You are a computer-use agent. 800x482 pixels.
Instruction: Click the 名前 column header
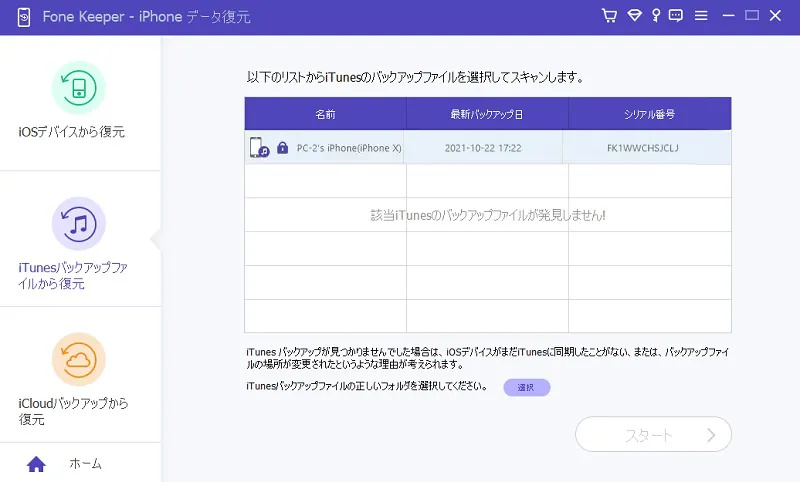(x=326, y=114)
